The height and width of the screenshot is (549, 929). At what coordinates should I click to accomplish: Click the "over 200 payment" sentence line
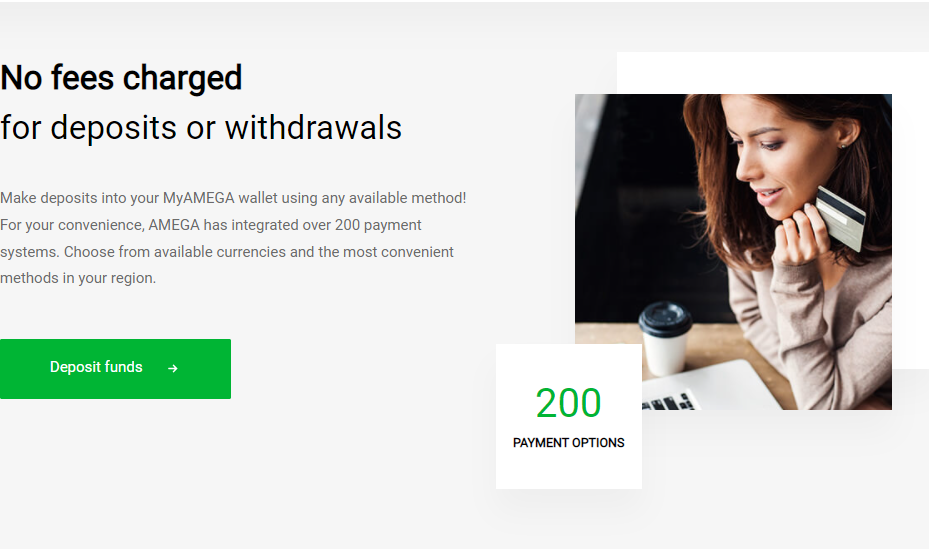[210, 225]
